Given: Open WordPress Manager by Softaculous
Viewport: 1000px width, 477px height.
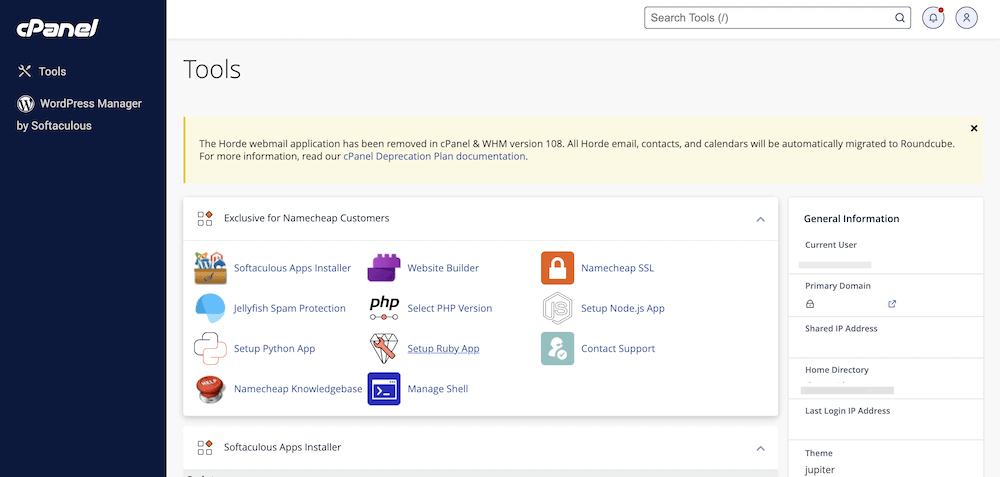Looking at the screenshot, I should tap(79, 114).
